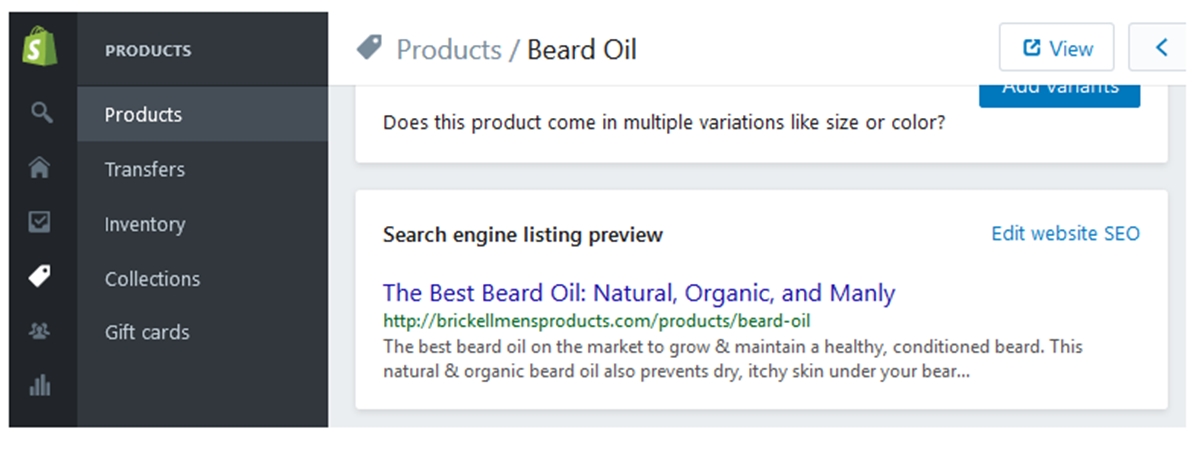Screen dimensions: 1200x449
Task: Click the Shopify bag logo
Action: point(40,47)
